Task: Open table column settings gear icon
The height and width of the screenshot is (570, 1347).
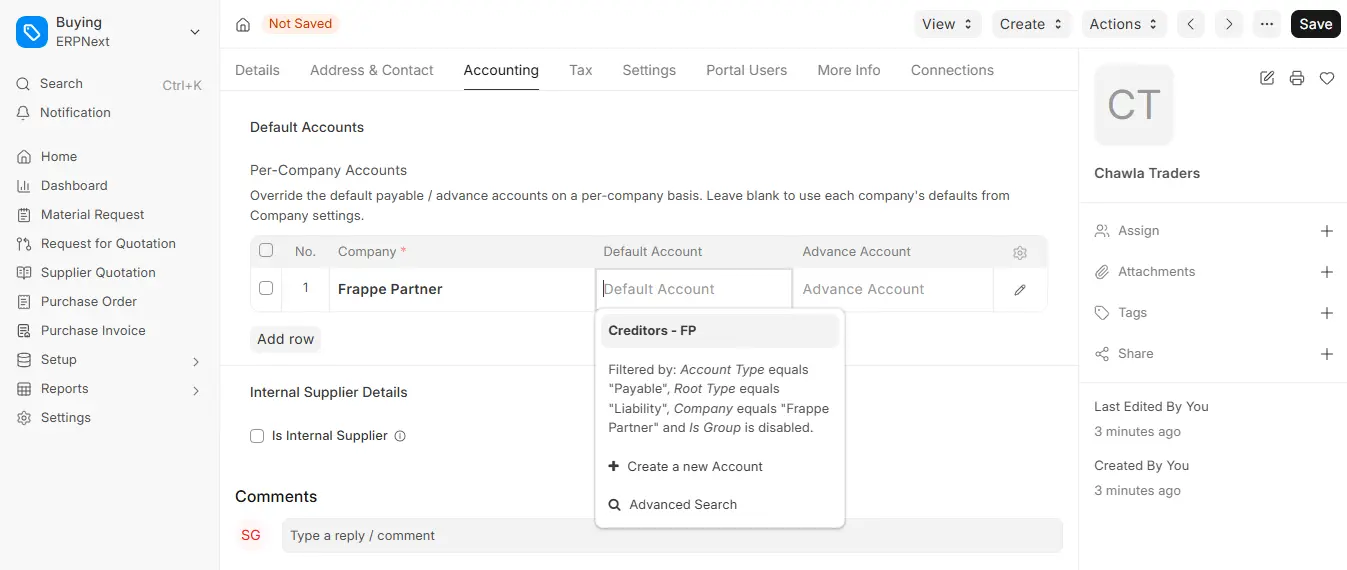Action: 1020,253
